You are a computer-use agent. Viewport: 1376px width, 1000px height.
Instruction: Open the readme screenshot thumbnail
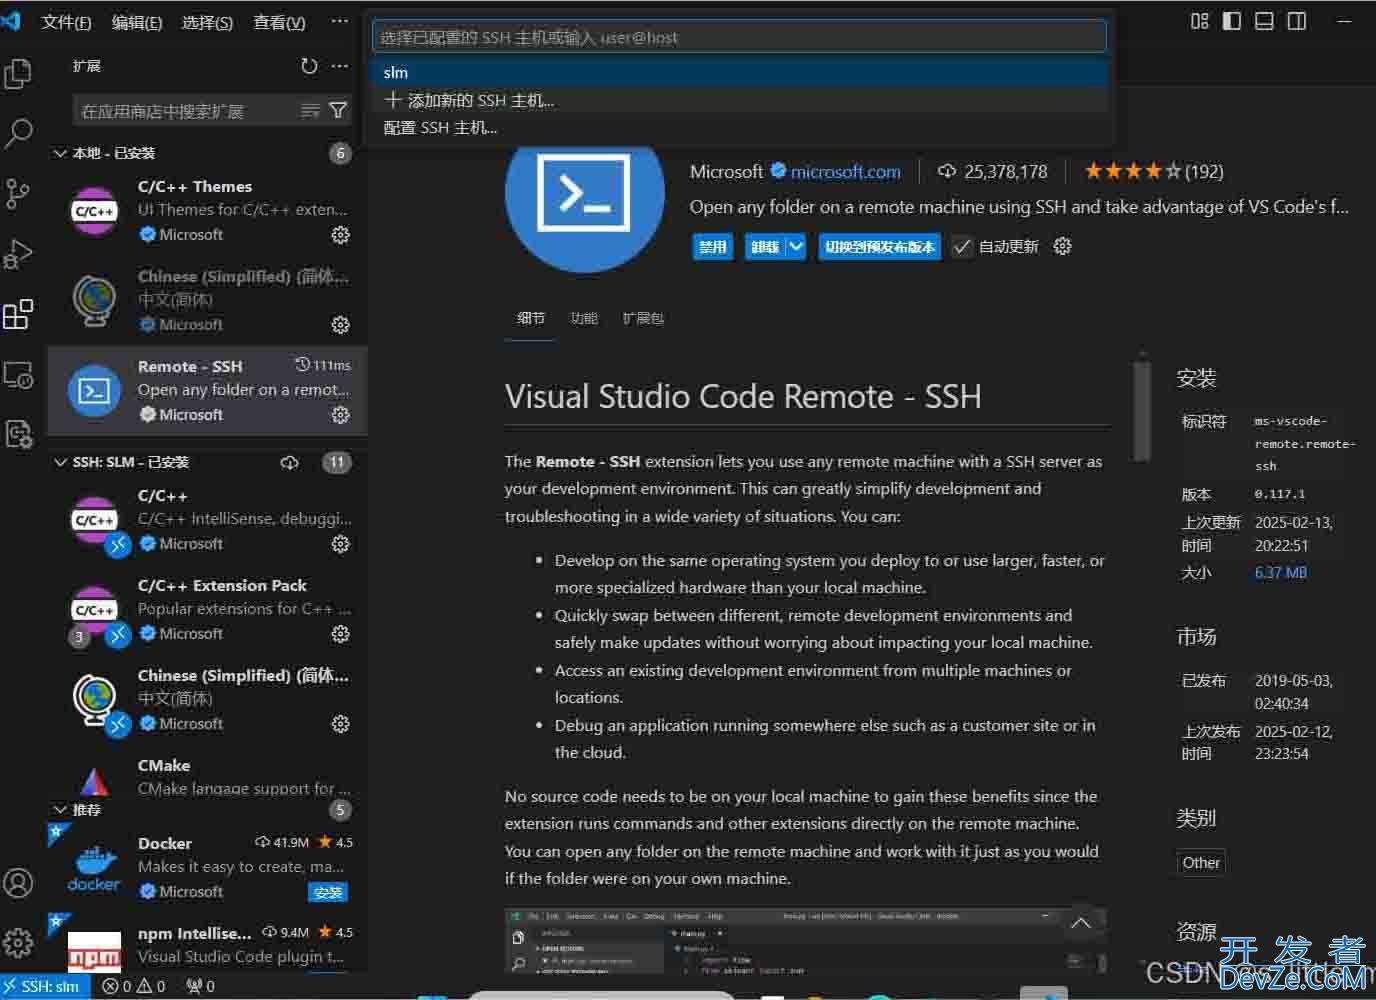point(805,940)
